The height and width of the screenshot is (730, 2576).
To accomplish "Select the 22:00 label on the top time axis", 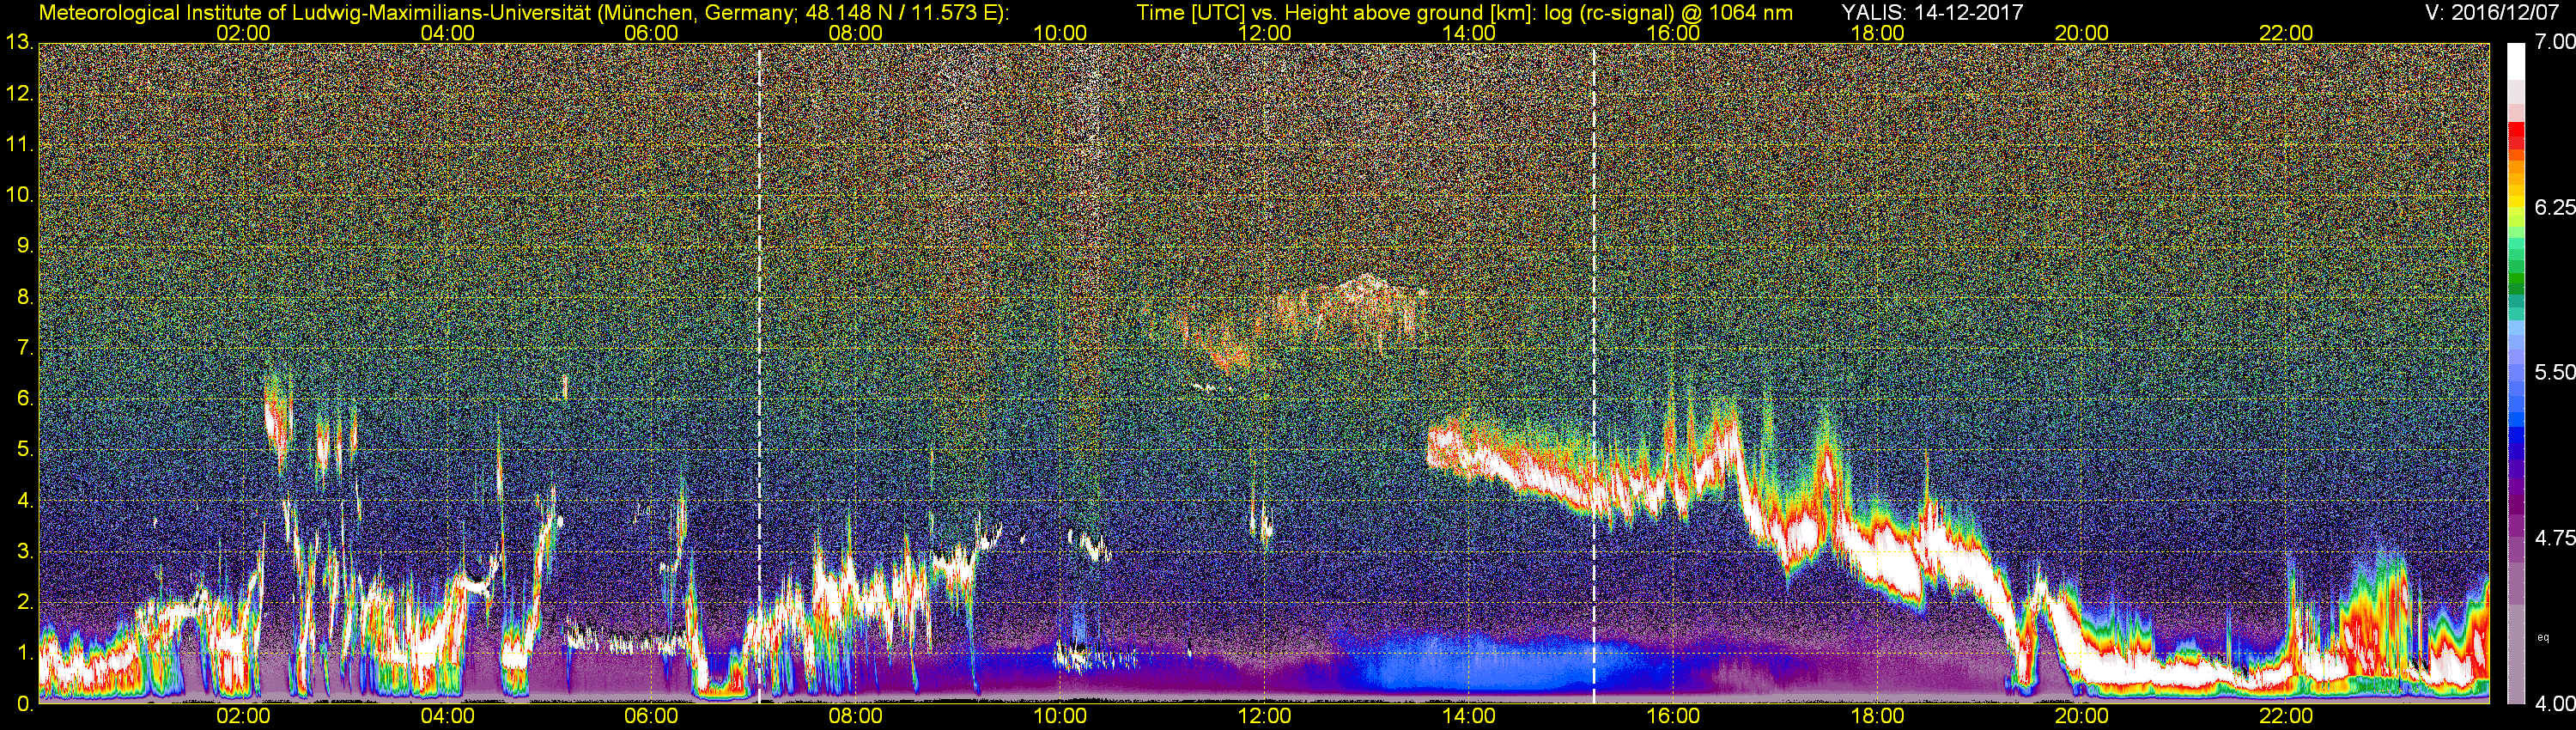I will pyautogui.click(x=2286, y=33).
